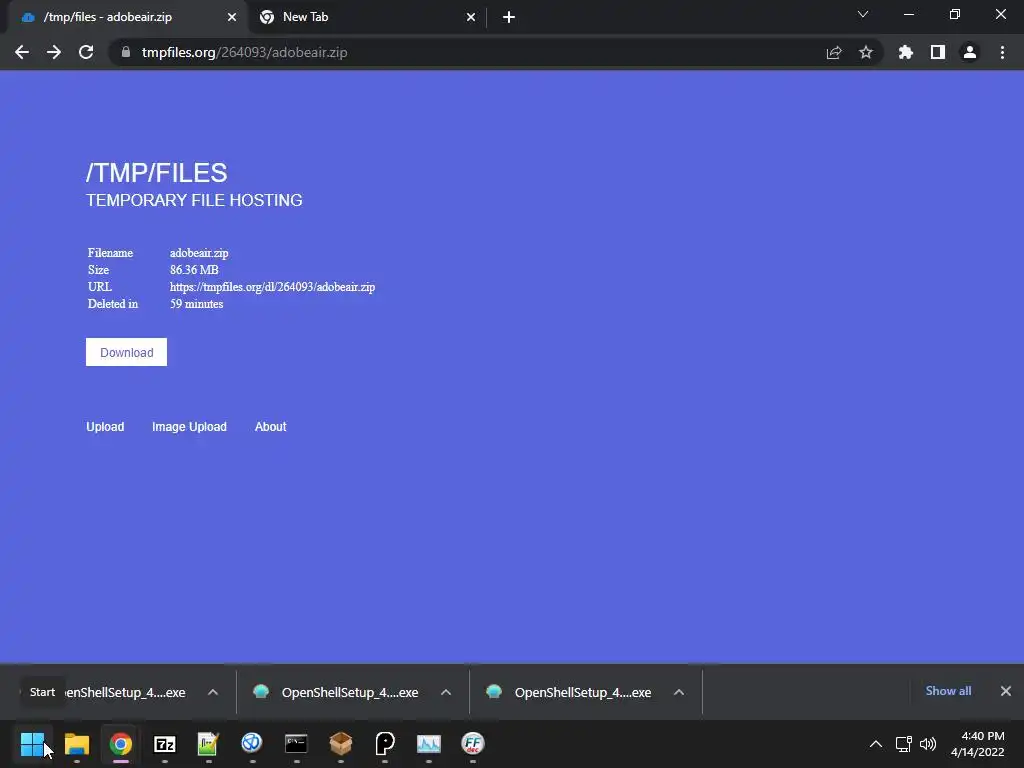Download the adobeair.zip file
The image size is (1024, 768).
click(126, 352)
